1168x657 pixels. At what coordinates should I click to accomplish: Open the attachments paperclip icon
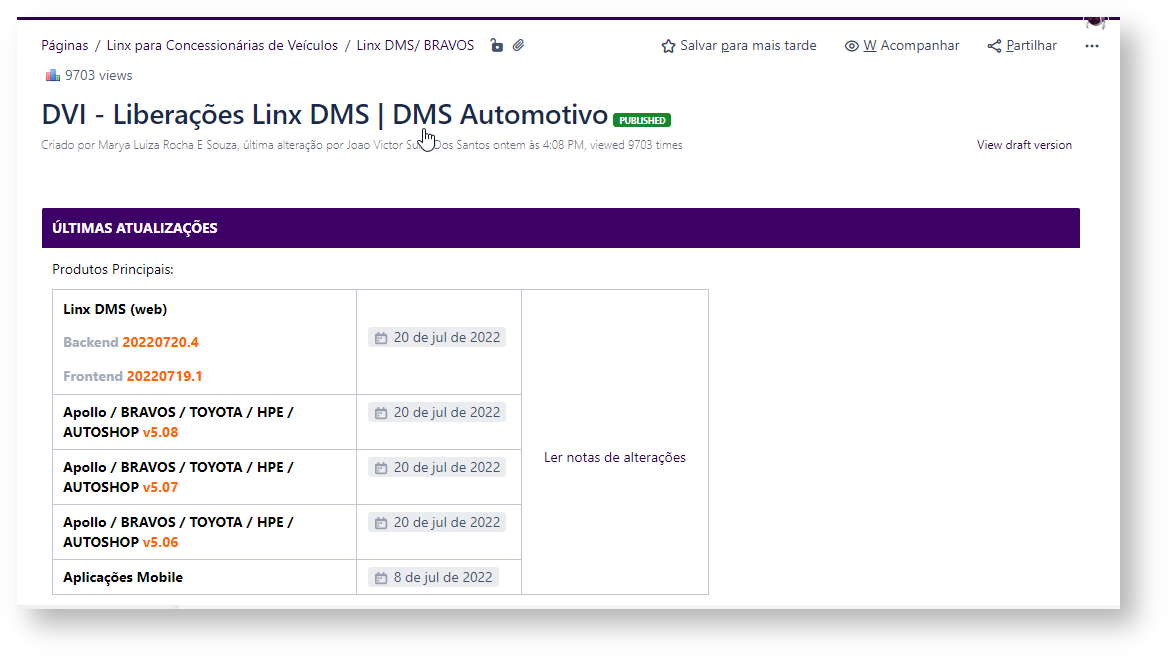point(518,45)
